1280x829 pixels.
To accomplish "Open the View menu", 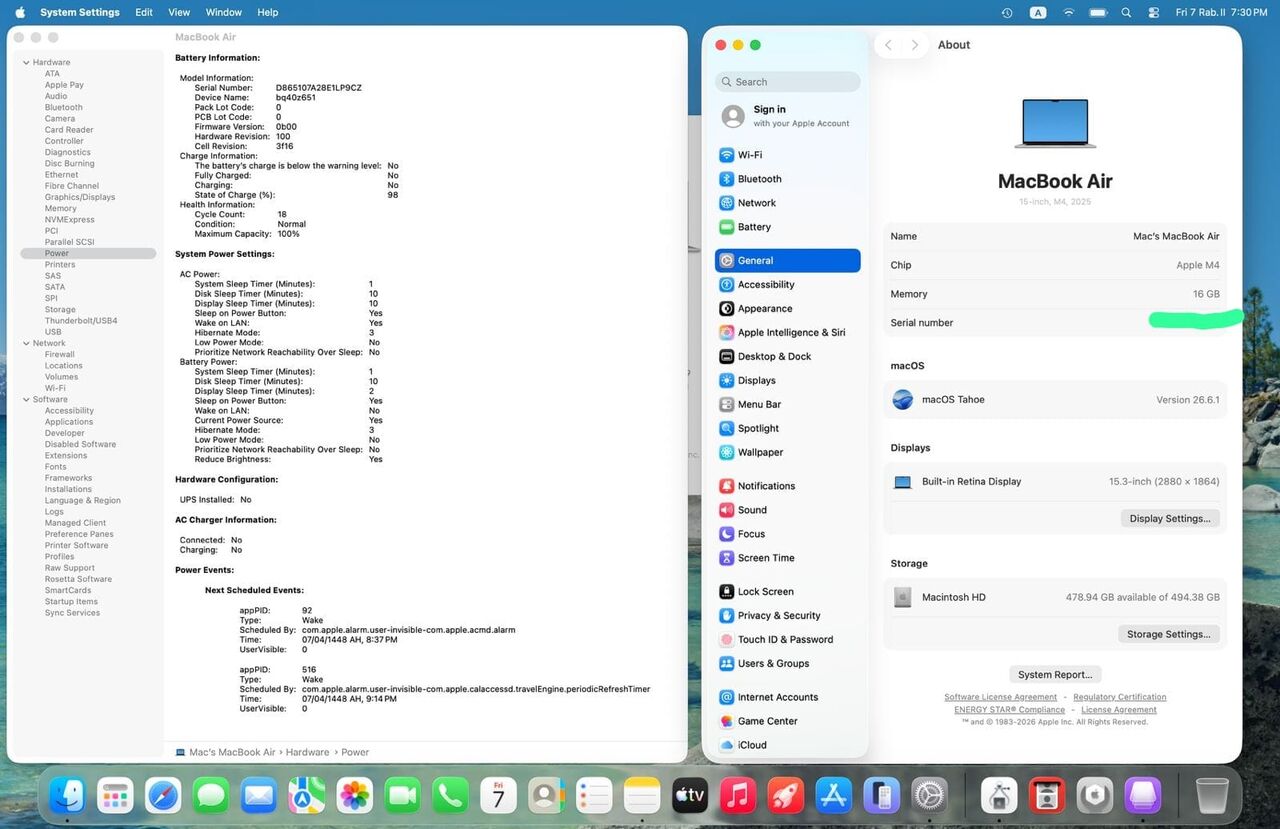I will (x=179, y=12).
